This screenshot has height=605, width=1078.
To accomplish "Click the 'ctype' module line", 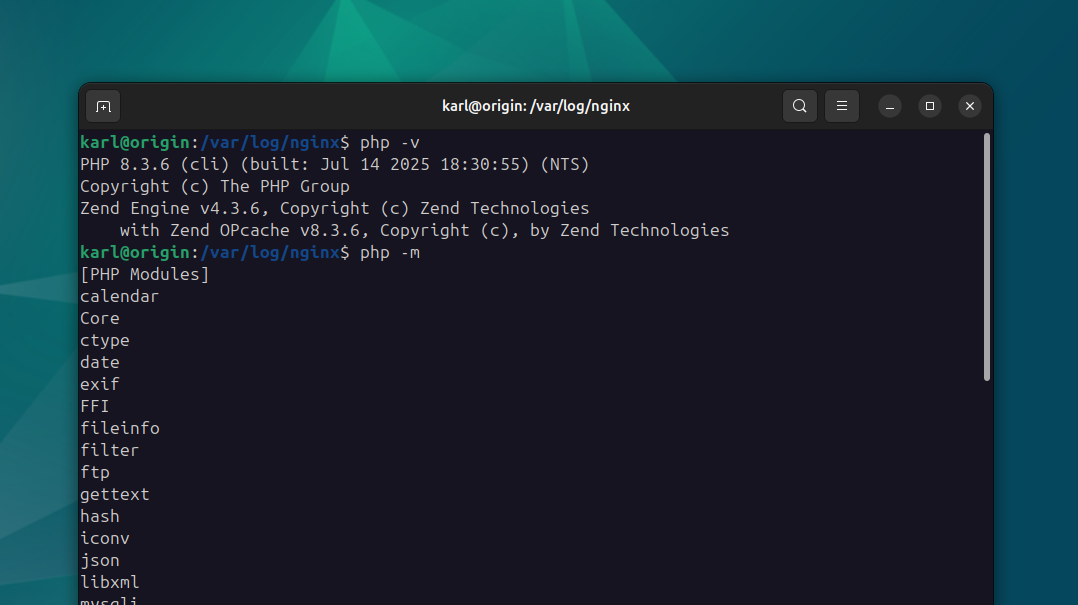I will click(x=104, y=340).
